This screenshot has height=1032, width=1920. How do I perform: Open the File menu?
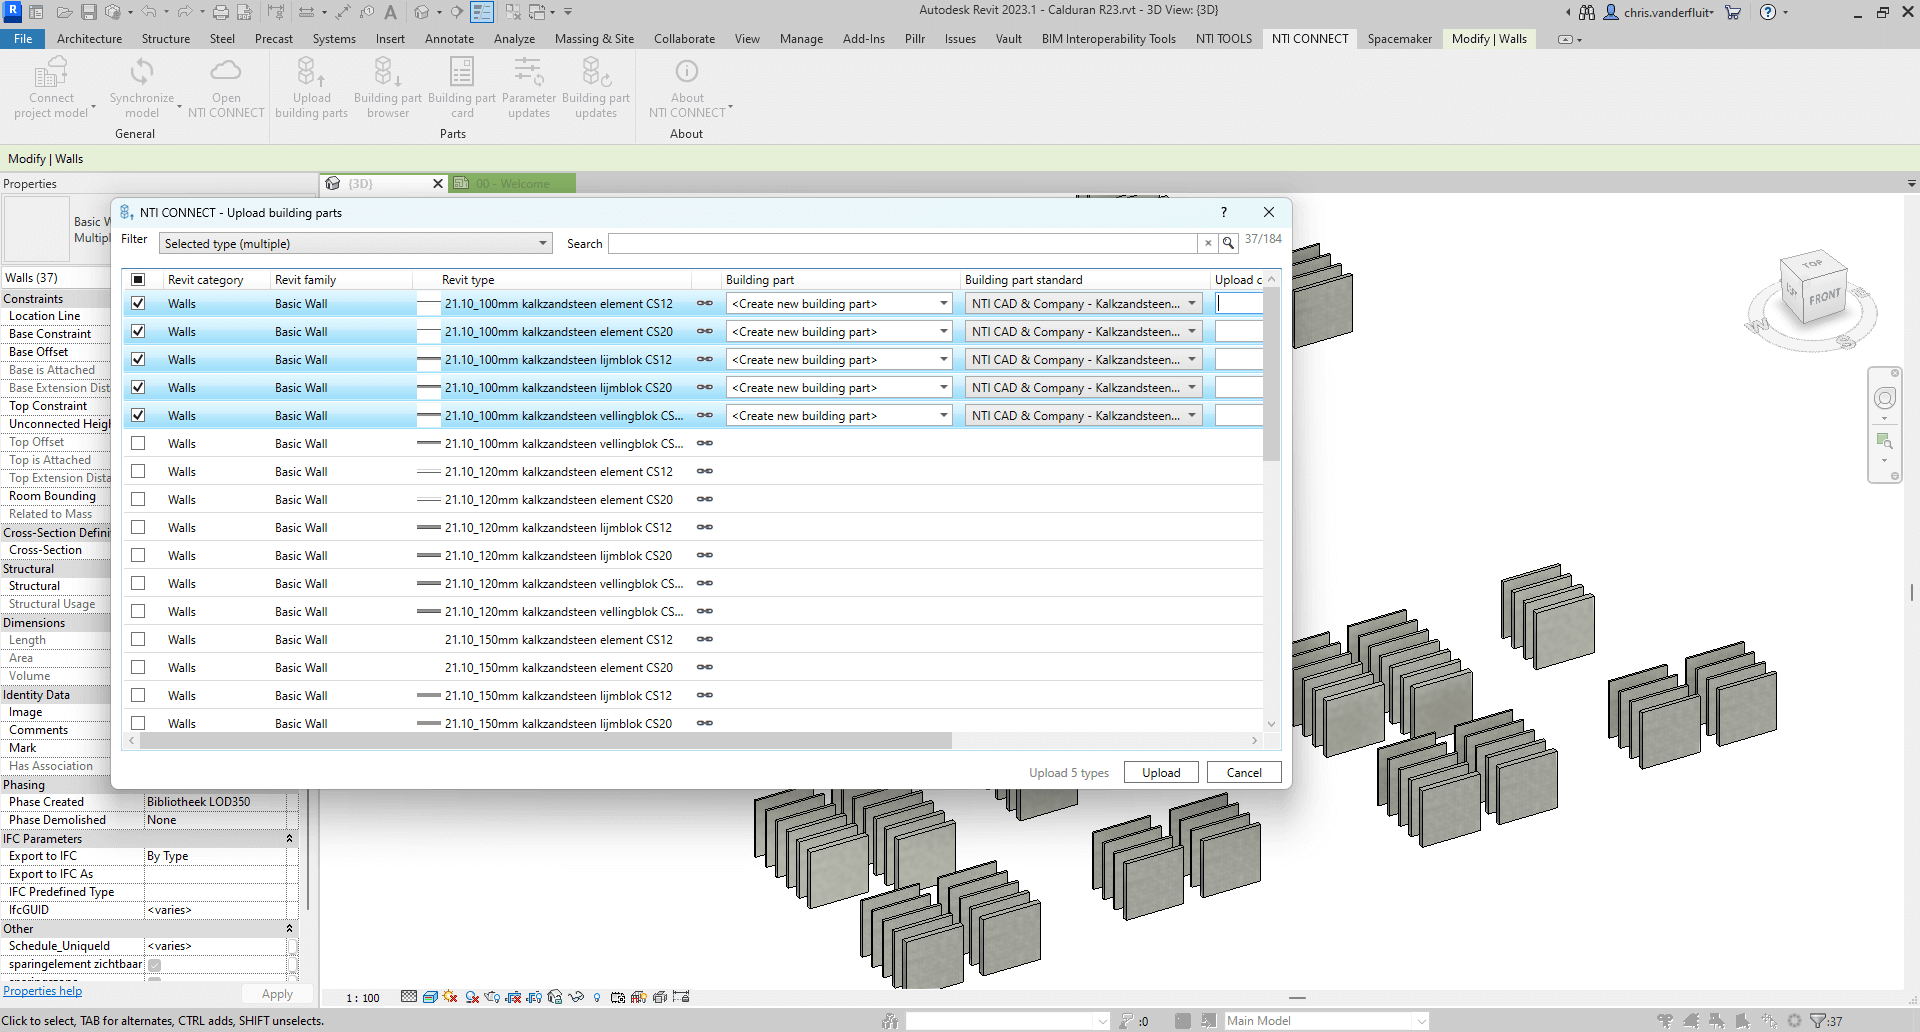tap(23, 39)
